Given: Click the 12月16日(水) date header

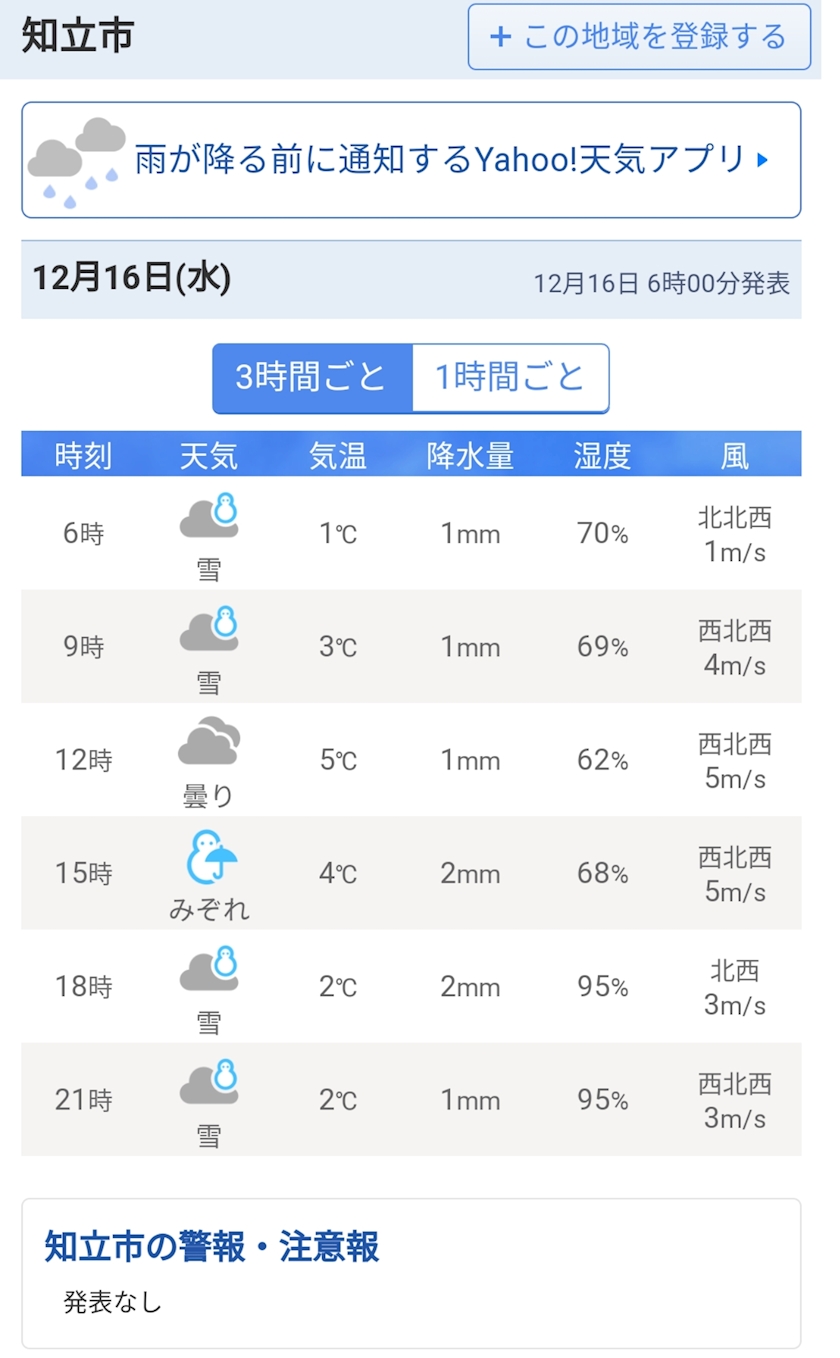Looking at the screenshot, I should tap(132, 278).
